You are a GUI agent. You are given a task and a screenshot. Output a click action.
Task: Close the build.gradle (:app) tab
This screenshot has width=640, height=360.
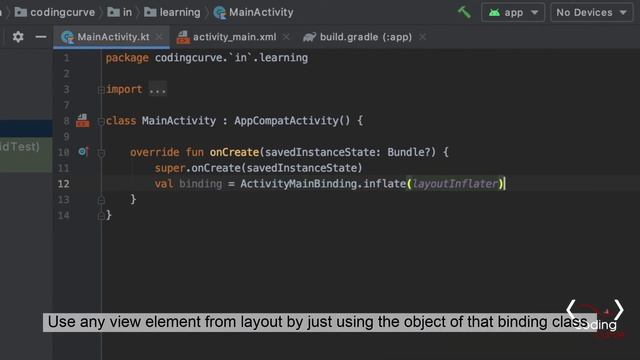click(x=422, y=37)
